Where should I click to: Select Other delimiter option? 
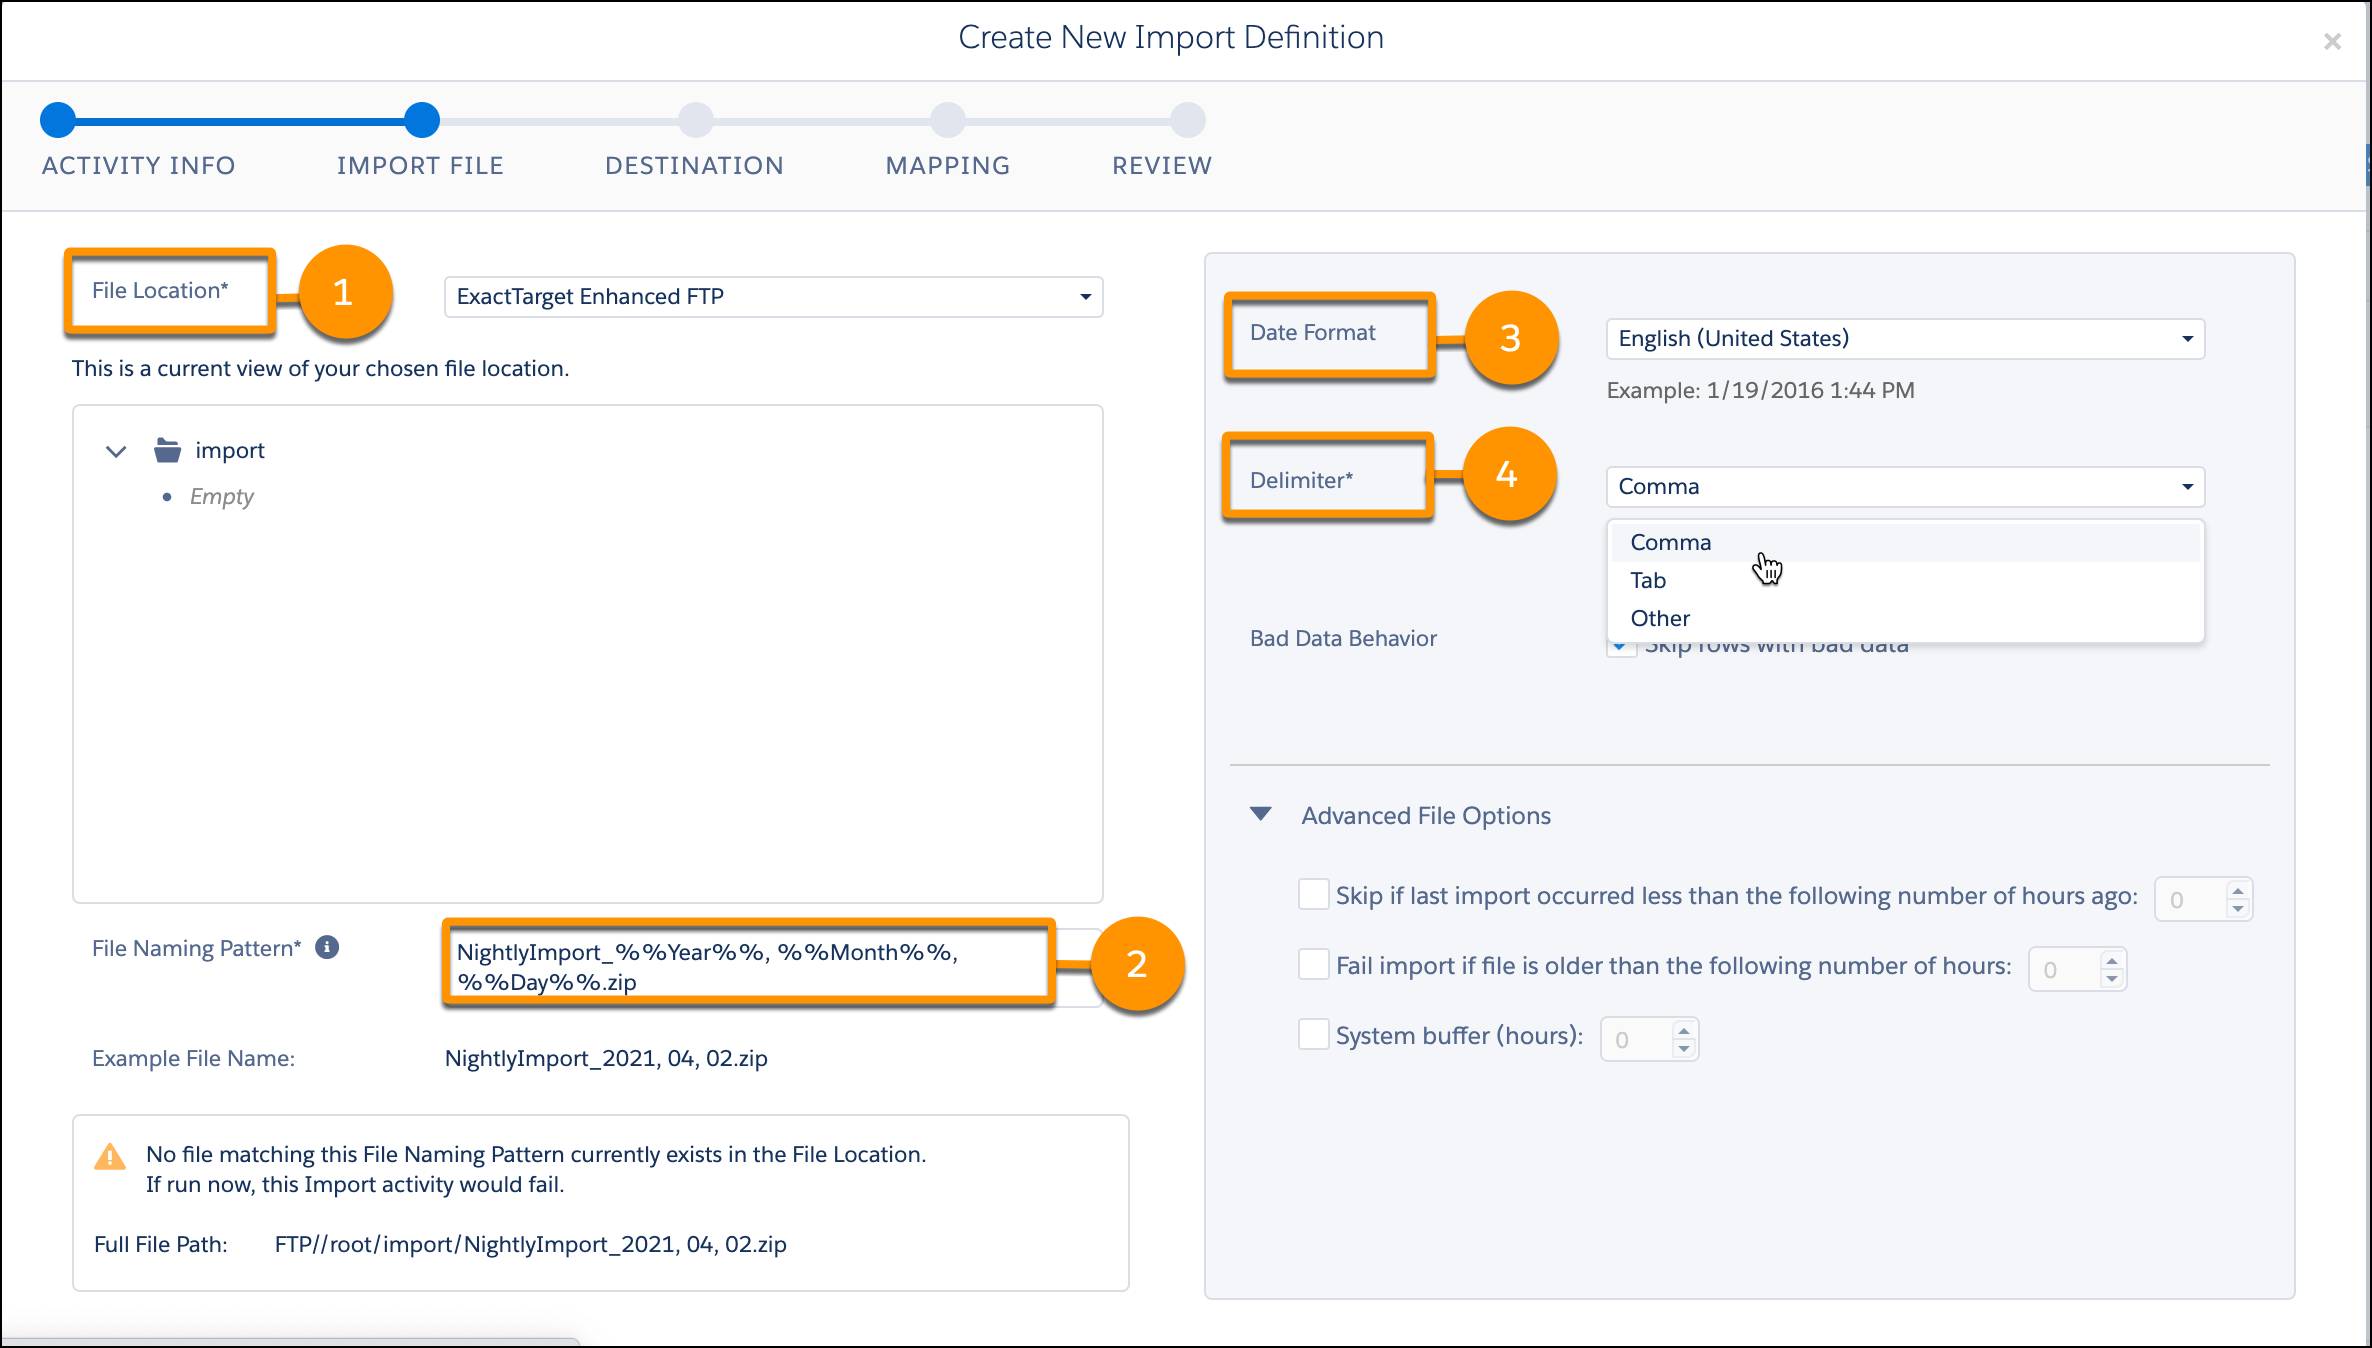tap(1660, 616)
